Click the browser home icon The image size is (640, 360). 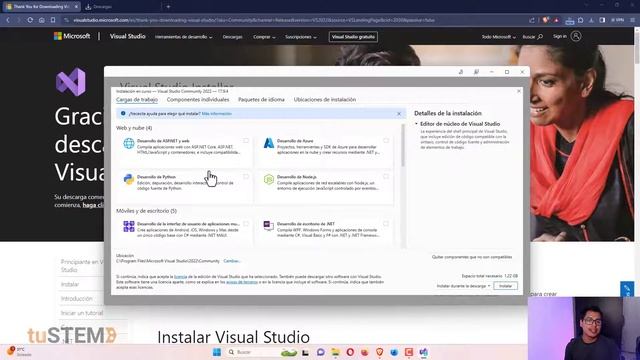(42, 20)
